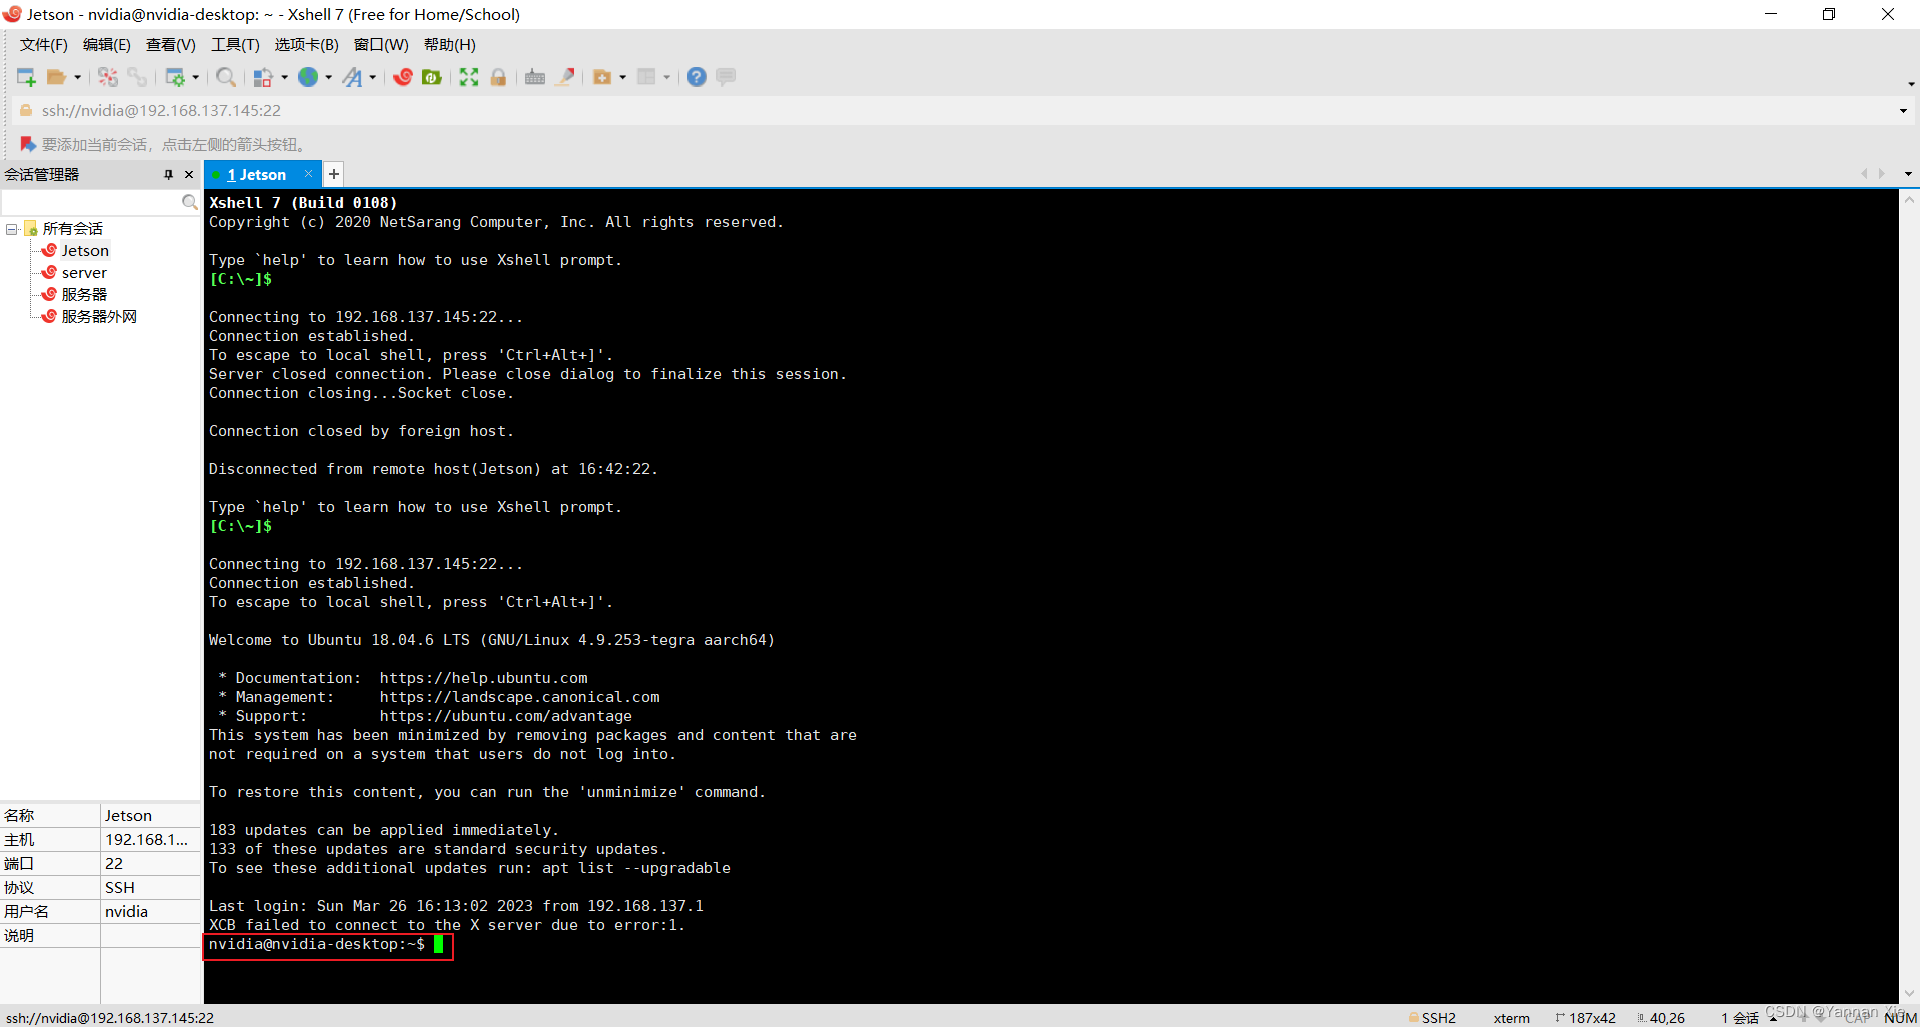Toggle the highlight pen tool
The image size is (1920, 1027).
(x=565, y=77)
